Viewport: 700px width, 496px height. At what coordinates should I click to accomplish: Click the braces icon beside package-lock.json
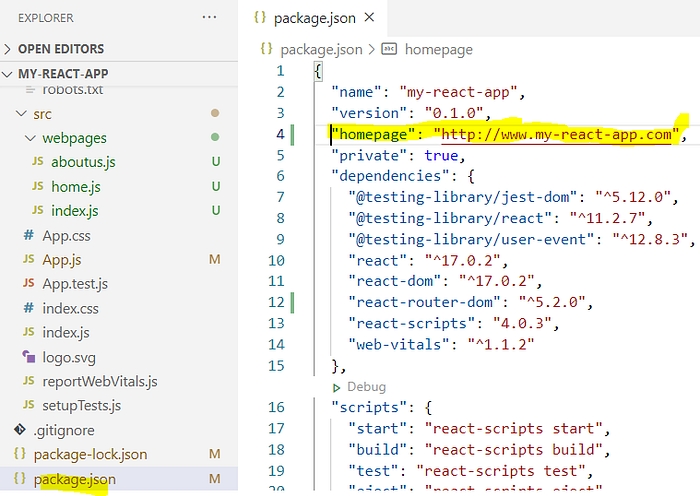[x=19, y=454]
